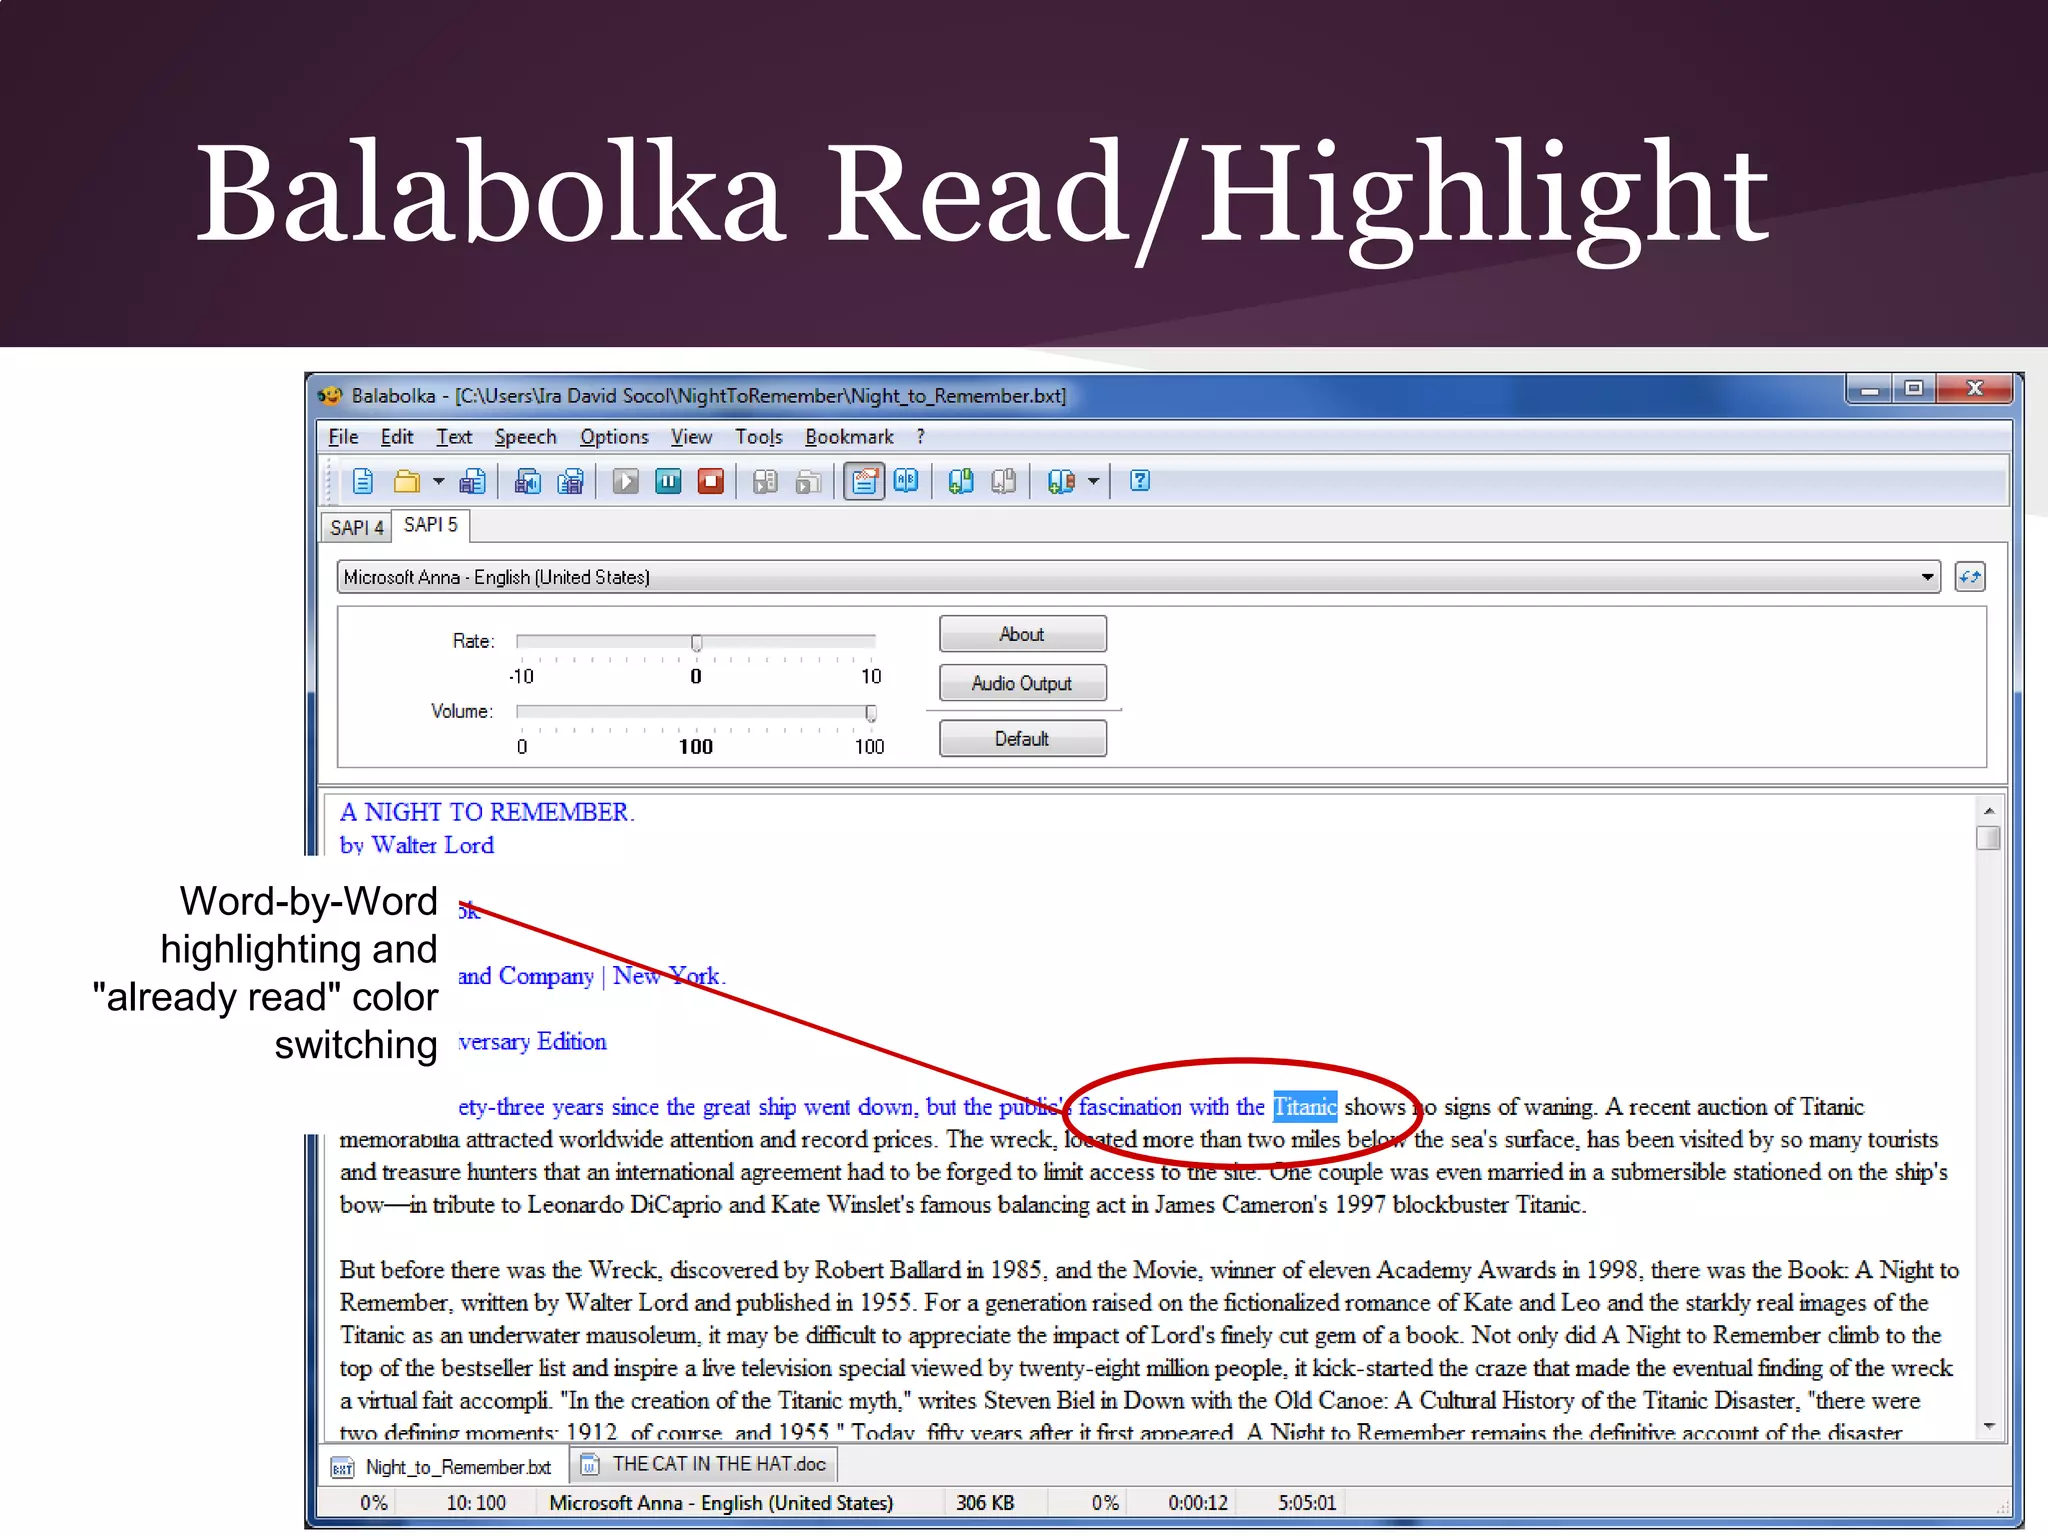
Task: Switch to Night_to_Remember.bxt document tab
Action: point(442,1467)
